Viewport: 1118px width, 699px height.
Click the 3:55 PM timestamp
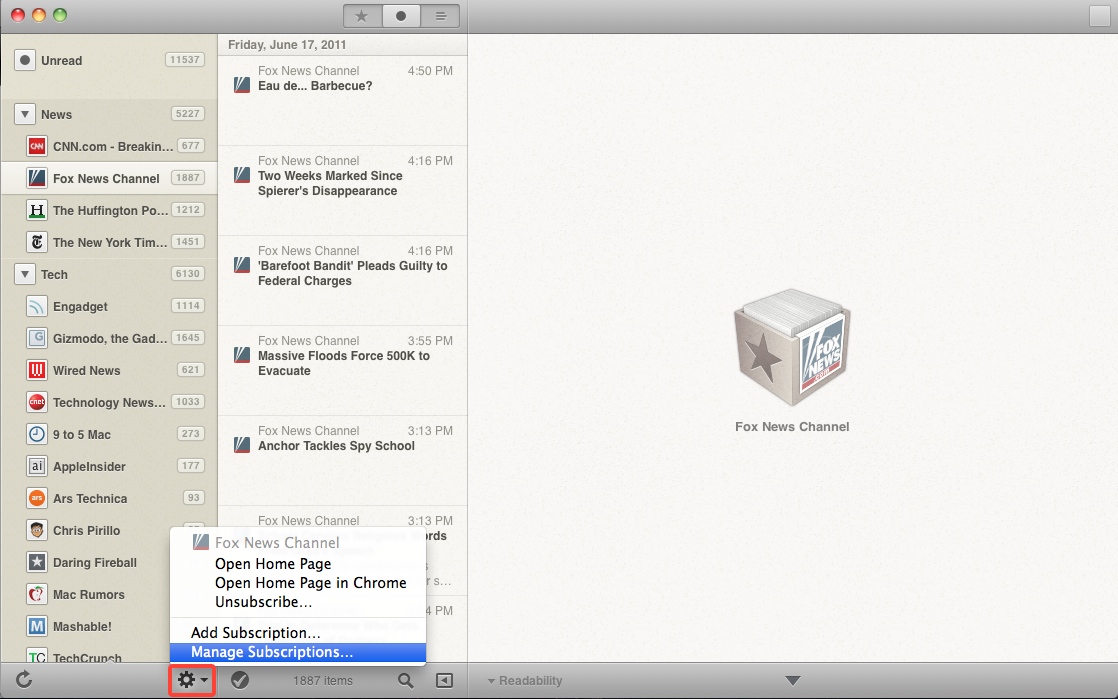430,340
